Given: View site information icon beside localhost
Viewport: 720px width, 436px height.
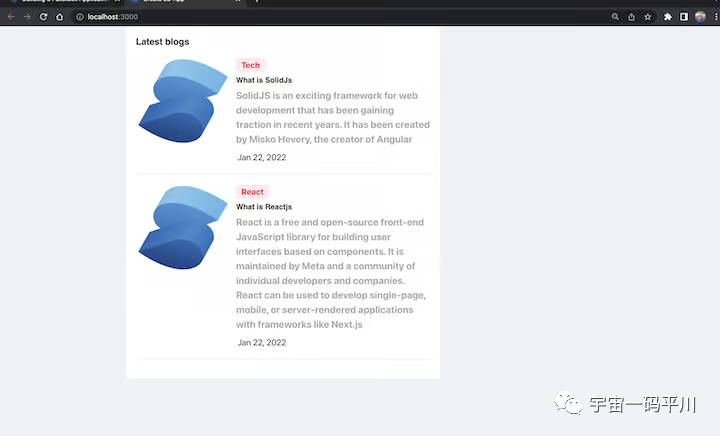Looking at the screenshot, I should click(x=80, y=17).
